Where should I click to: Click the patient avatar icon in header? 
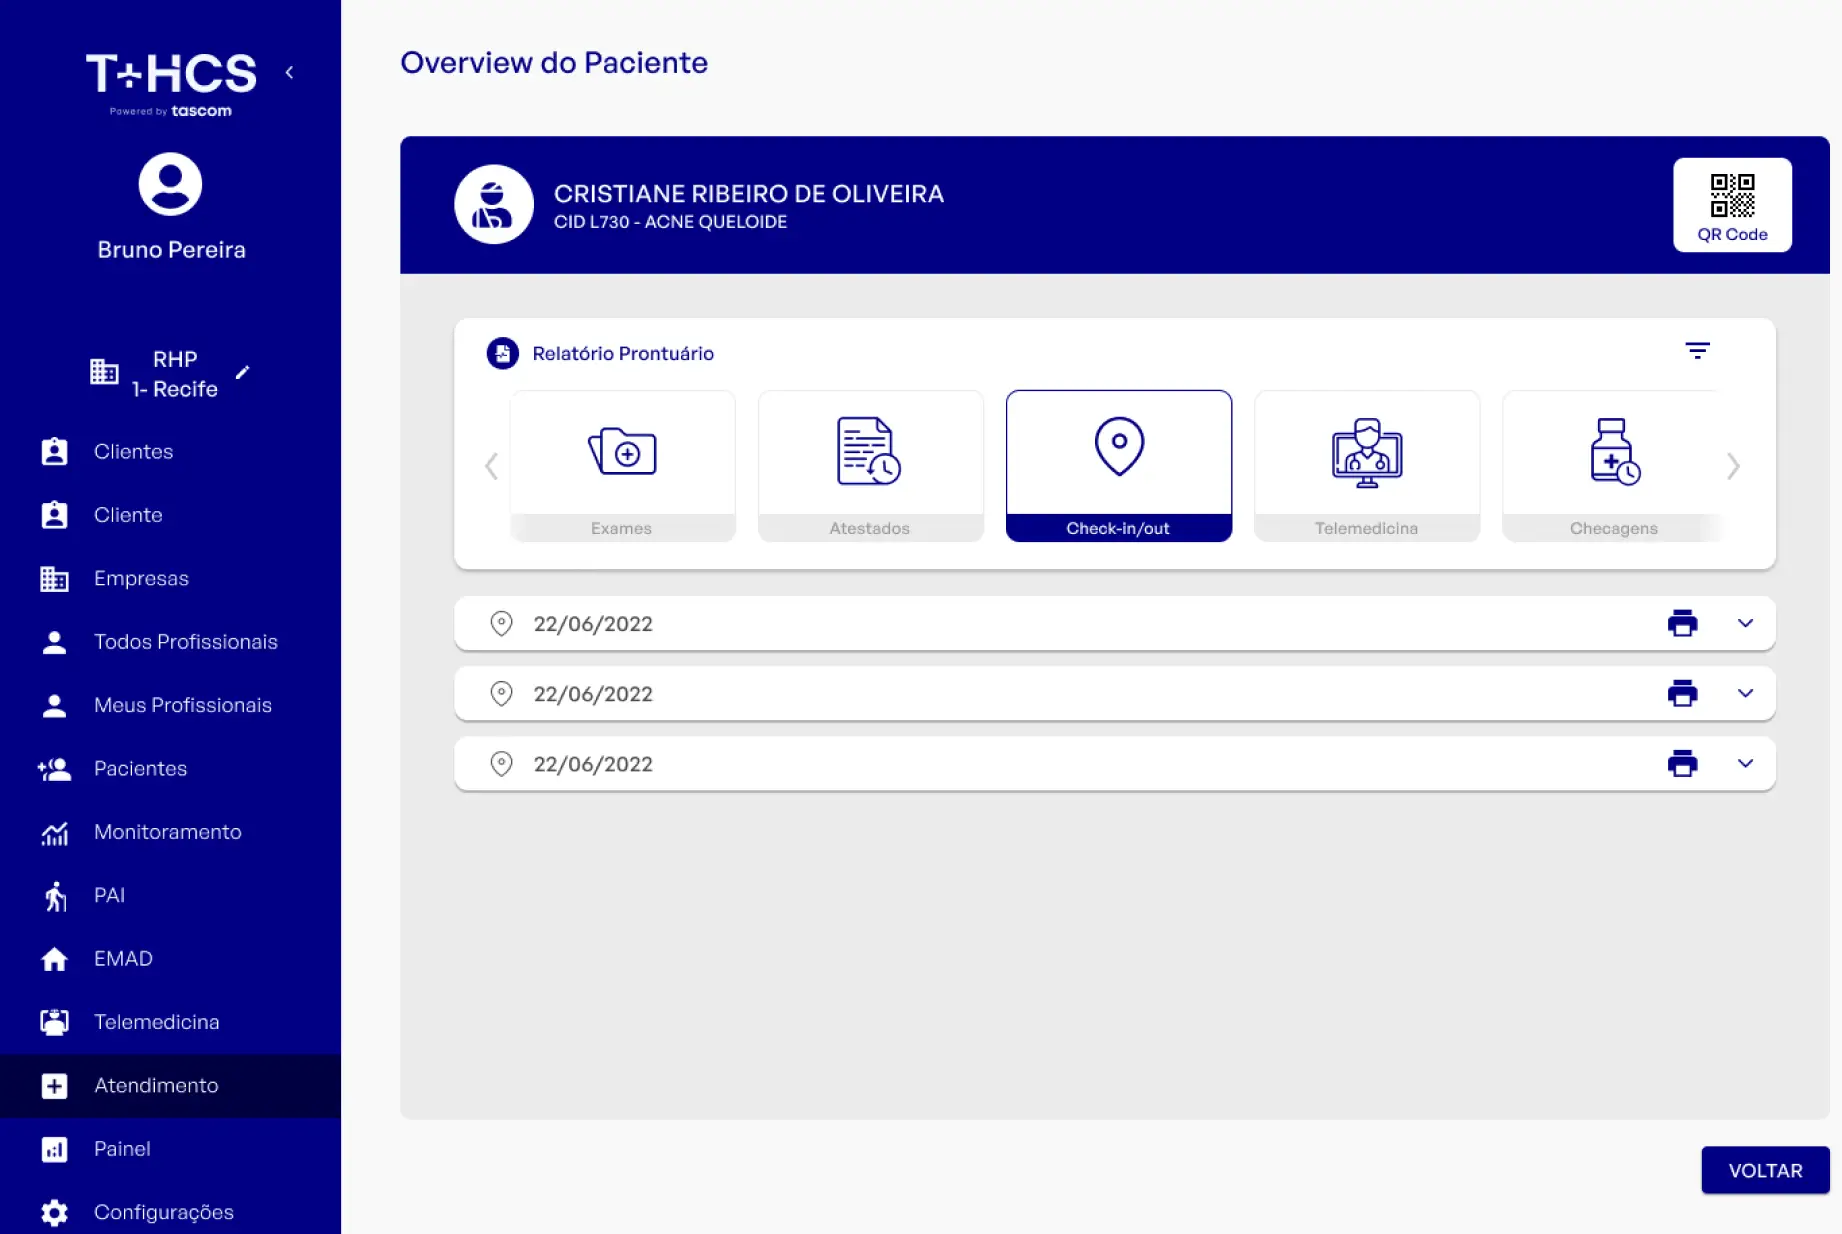[x=493, y=204]
